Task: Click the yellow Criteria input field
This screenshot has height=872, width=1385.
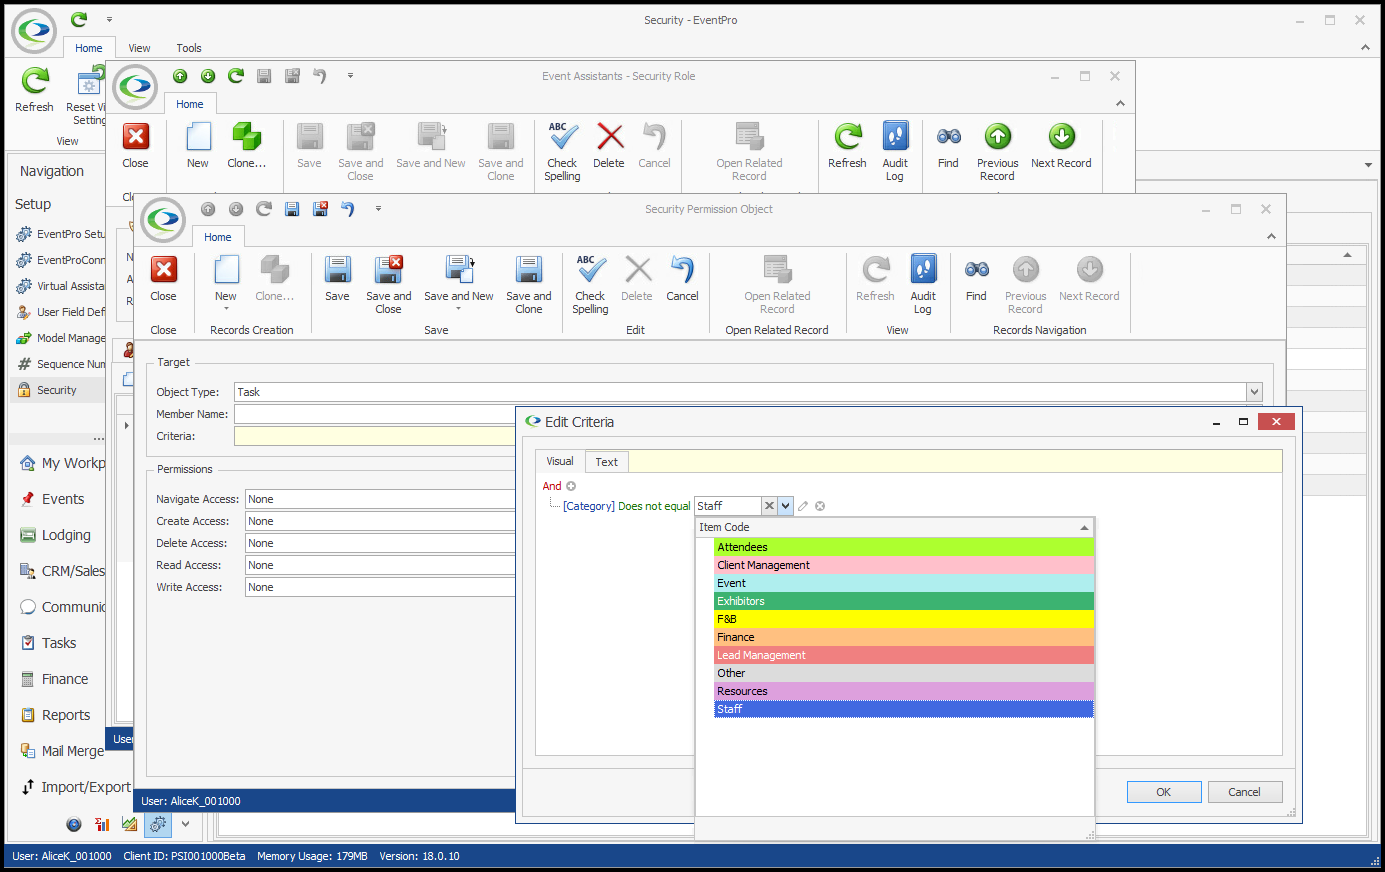Action: coord(375,436)
